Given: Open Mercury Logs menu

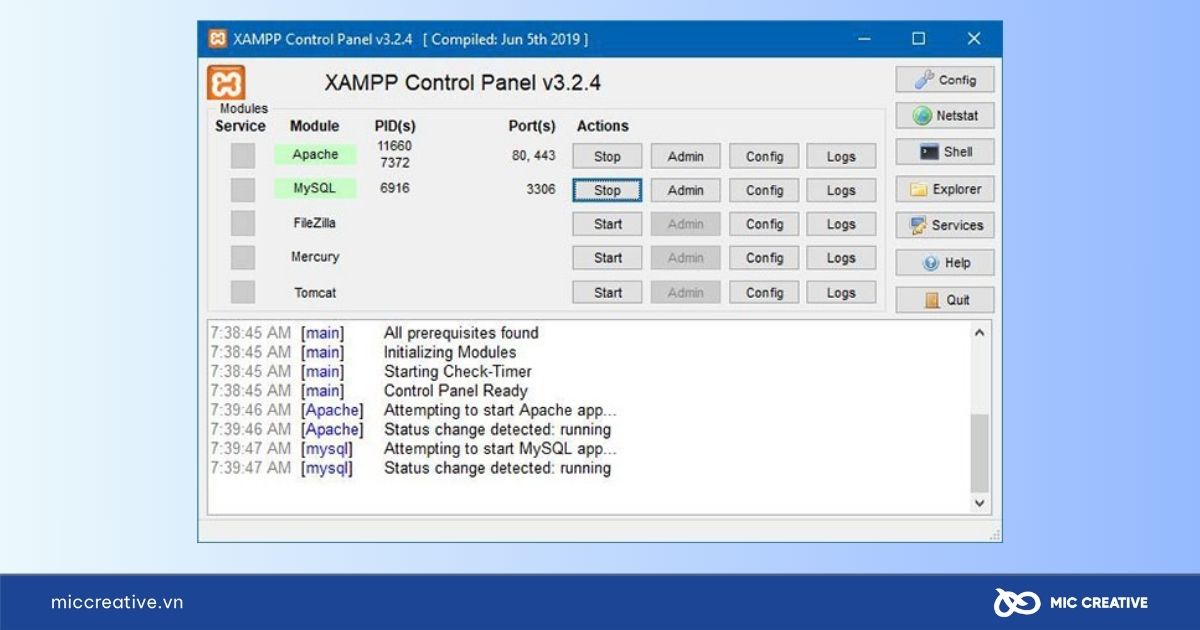Looking at the screenshot, I should click(841, 258).
